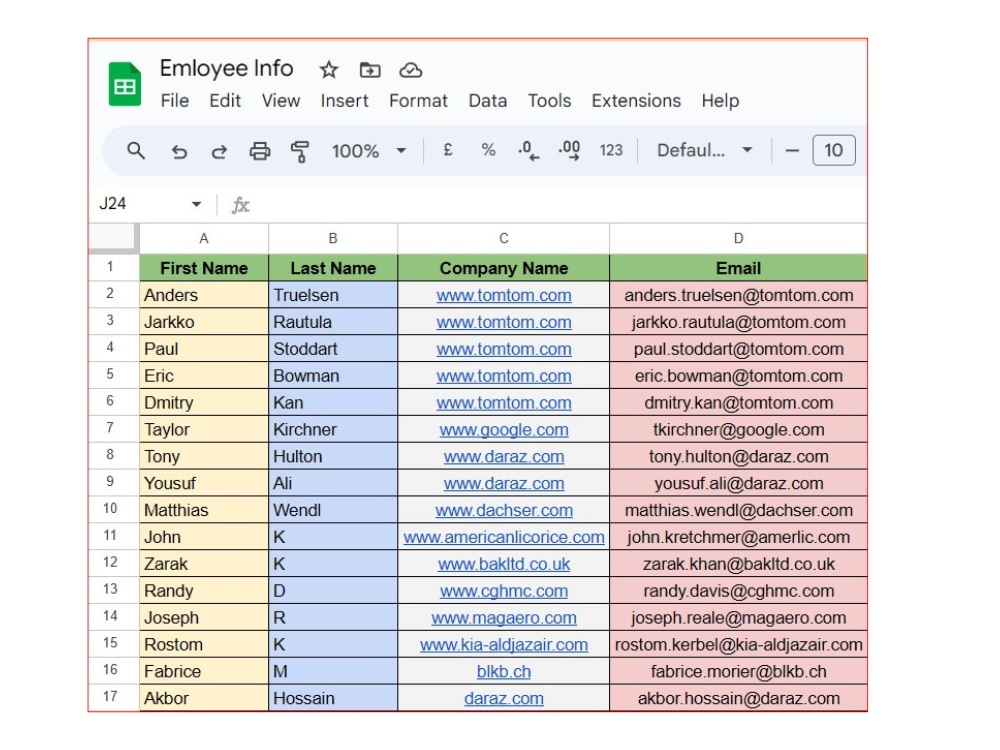Viewport: 1000px width, 750px height.
Task: Select the cell containing Stoddart
Action: tap(333, 349)
